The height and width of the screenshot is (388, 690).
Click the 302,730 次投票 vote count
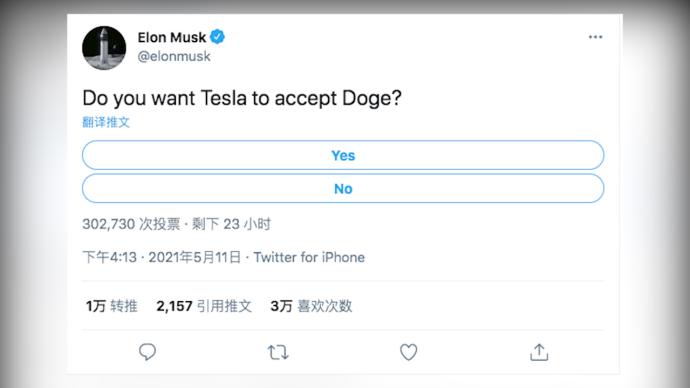point(131,224)
